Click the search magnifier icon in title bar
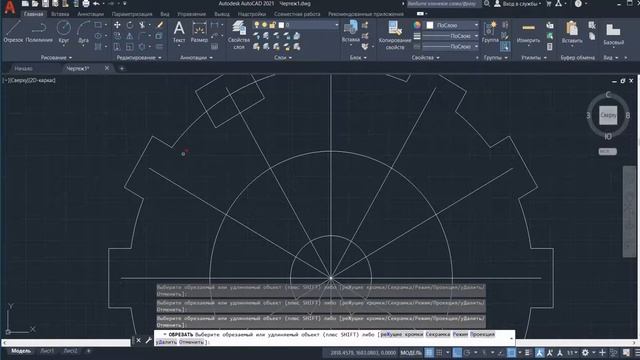640x360 pixels. (x=487, y=4)
